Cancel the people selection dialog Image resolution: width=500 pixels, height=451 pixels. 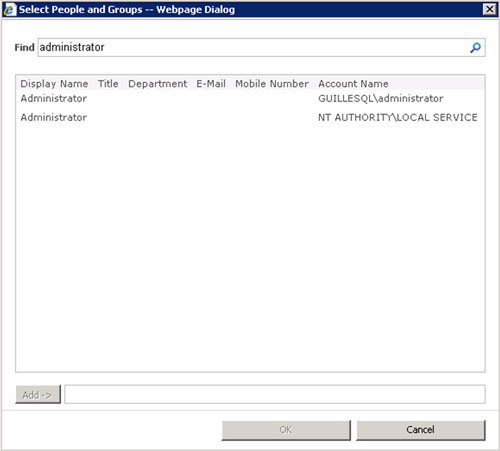(421, 430)
